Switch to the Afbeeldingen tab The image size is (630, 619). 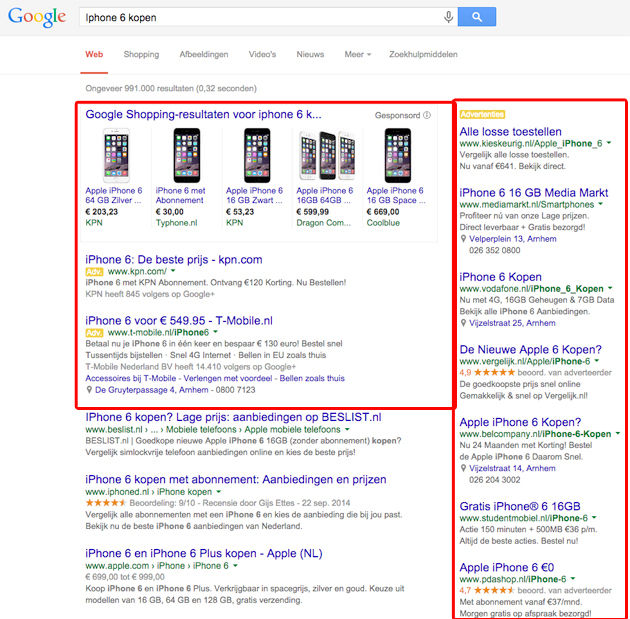[204, 55]
